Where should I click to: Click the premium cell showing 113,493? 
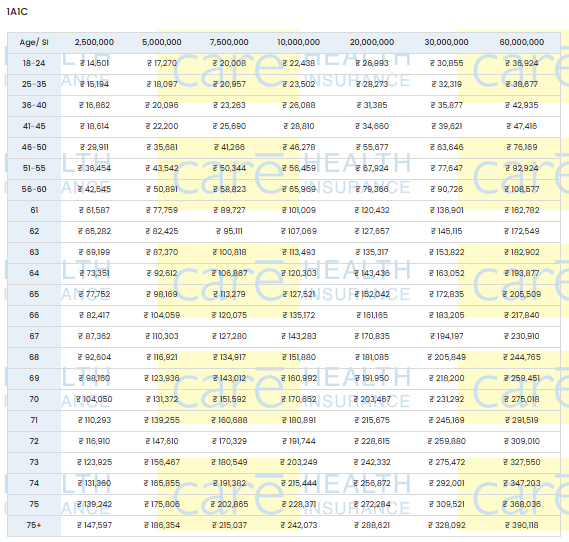(299, 252)
